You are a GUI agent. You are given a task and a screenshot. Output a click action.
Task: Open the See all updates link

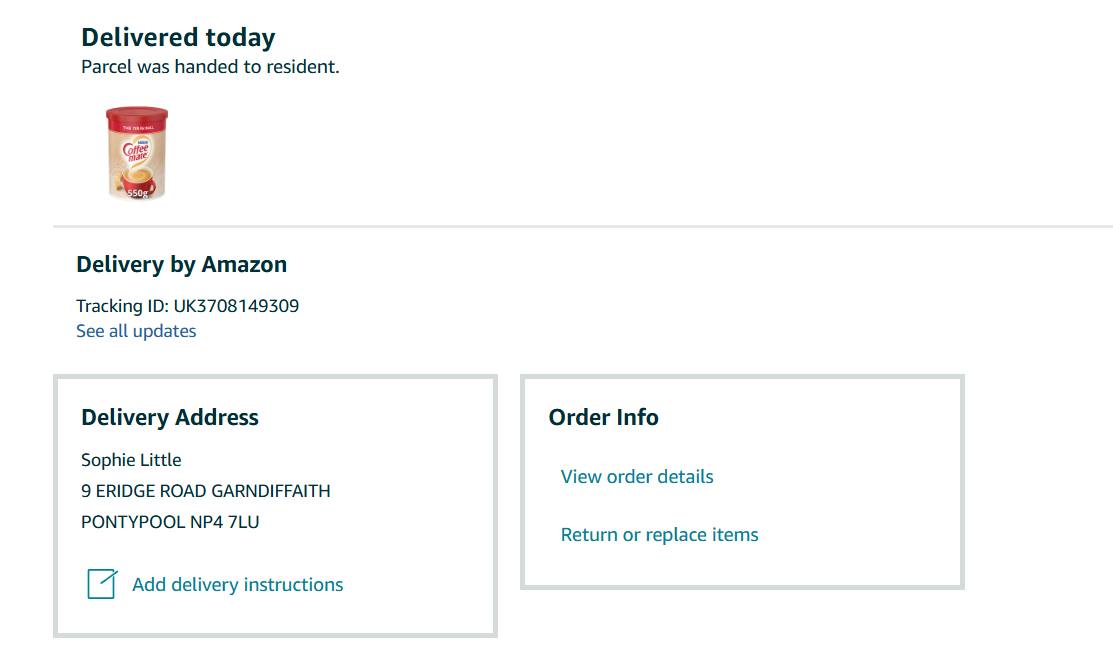point(136,331)
